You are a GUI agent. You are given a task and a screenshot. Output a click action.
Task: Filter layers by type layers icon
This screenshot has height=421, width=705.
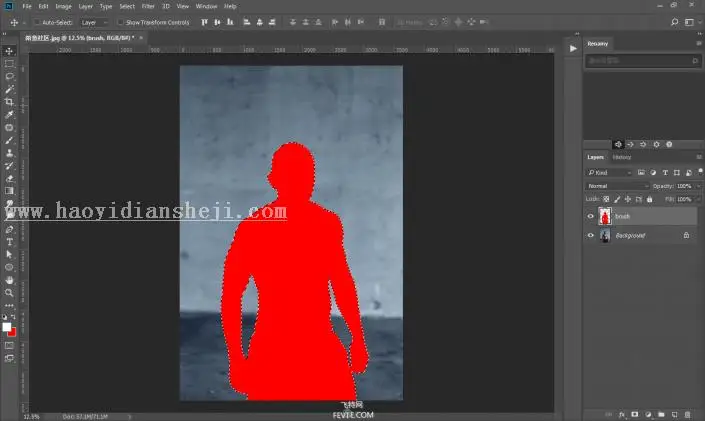click(665, 172)
